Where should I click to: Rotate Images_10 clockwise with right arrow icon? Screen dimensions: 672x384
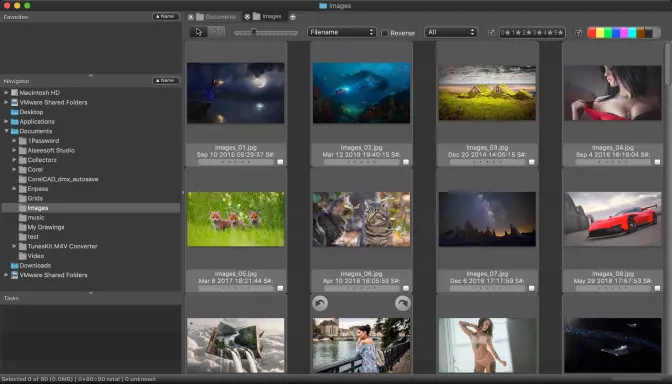pyautogui.click(x=402, y=303)
